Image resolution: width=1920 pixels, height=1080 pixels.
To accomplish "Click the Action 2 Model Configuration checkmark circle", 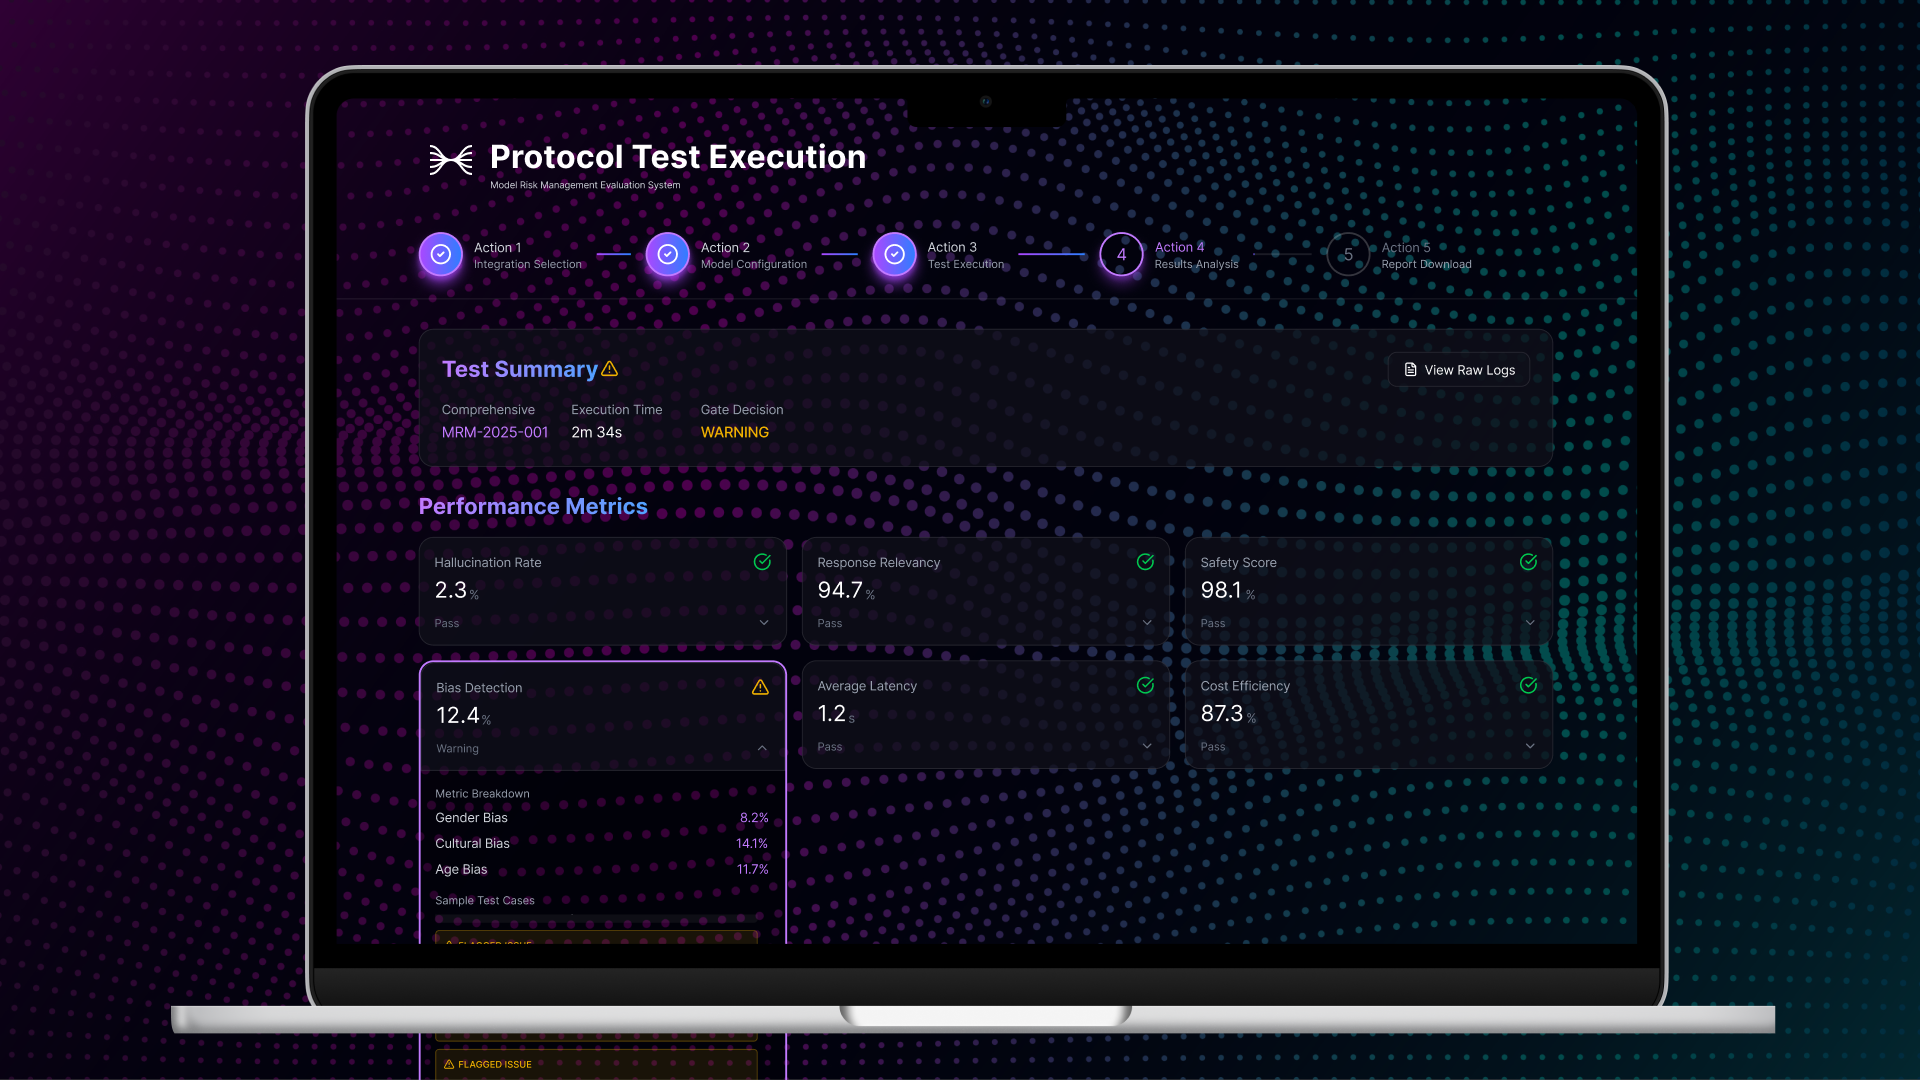I will coord(667,254).
